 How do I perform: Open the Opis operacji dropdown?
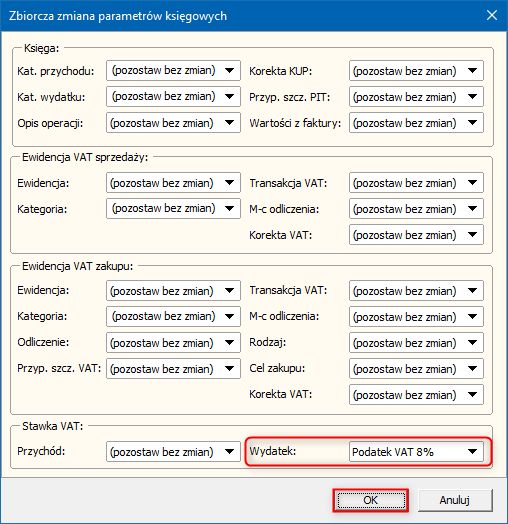click(x=173, y=123)
